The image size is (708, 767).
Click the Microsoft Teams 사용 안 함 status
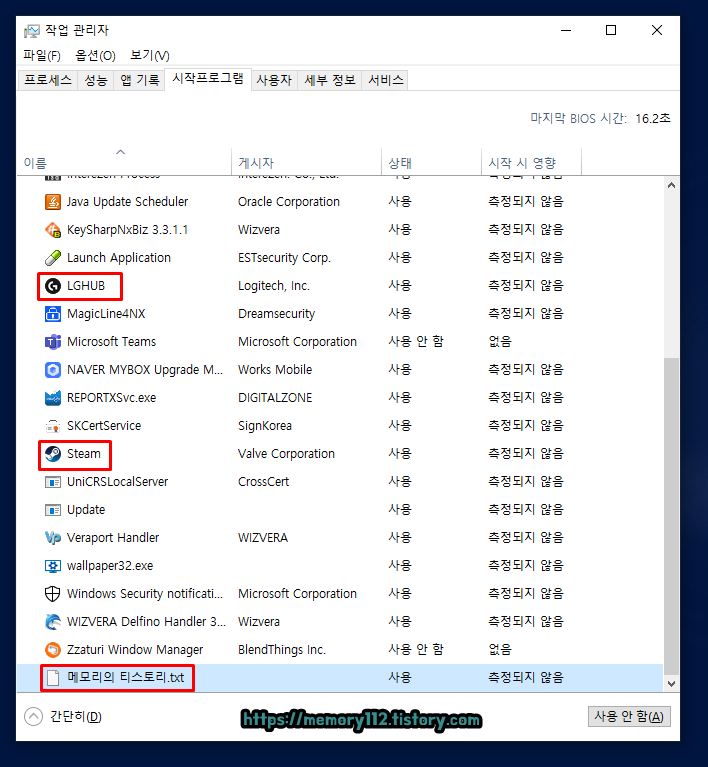coord(416,341)
